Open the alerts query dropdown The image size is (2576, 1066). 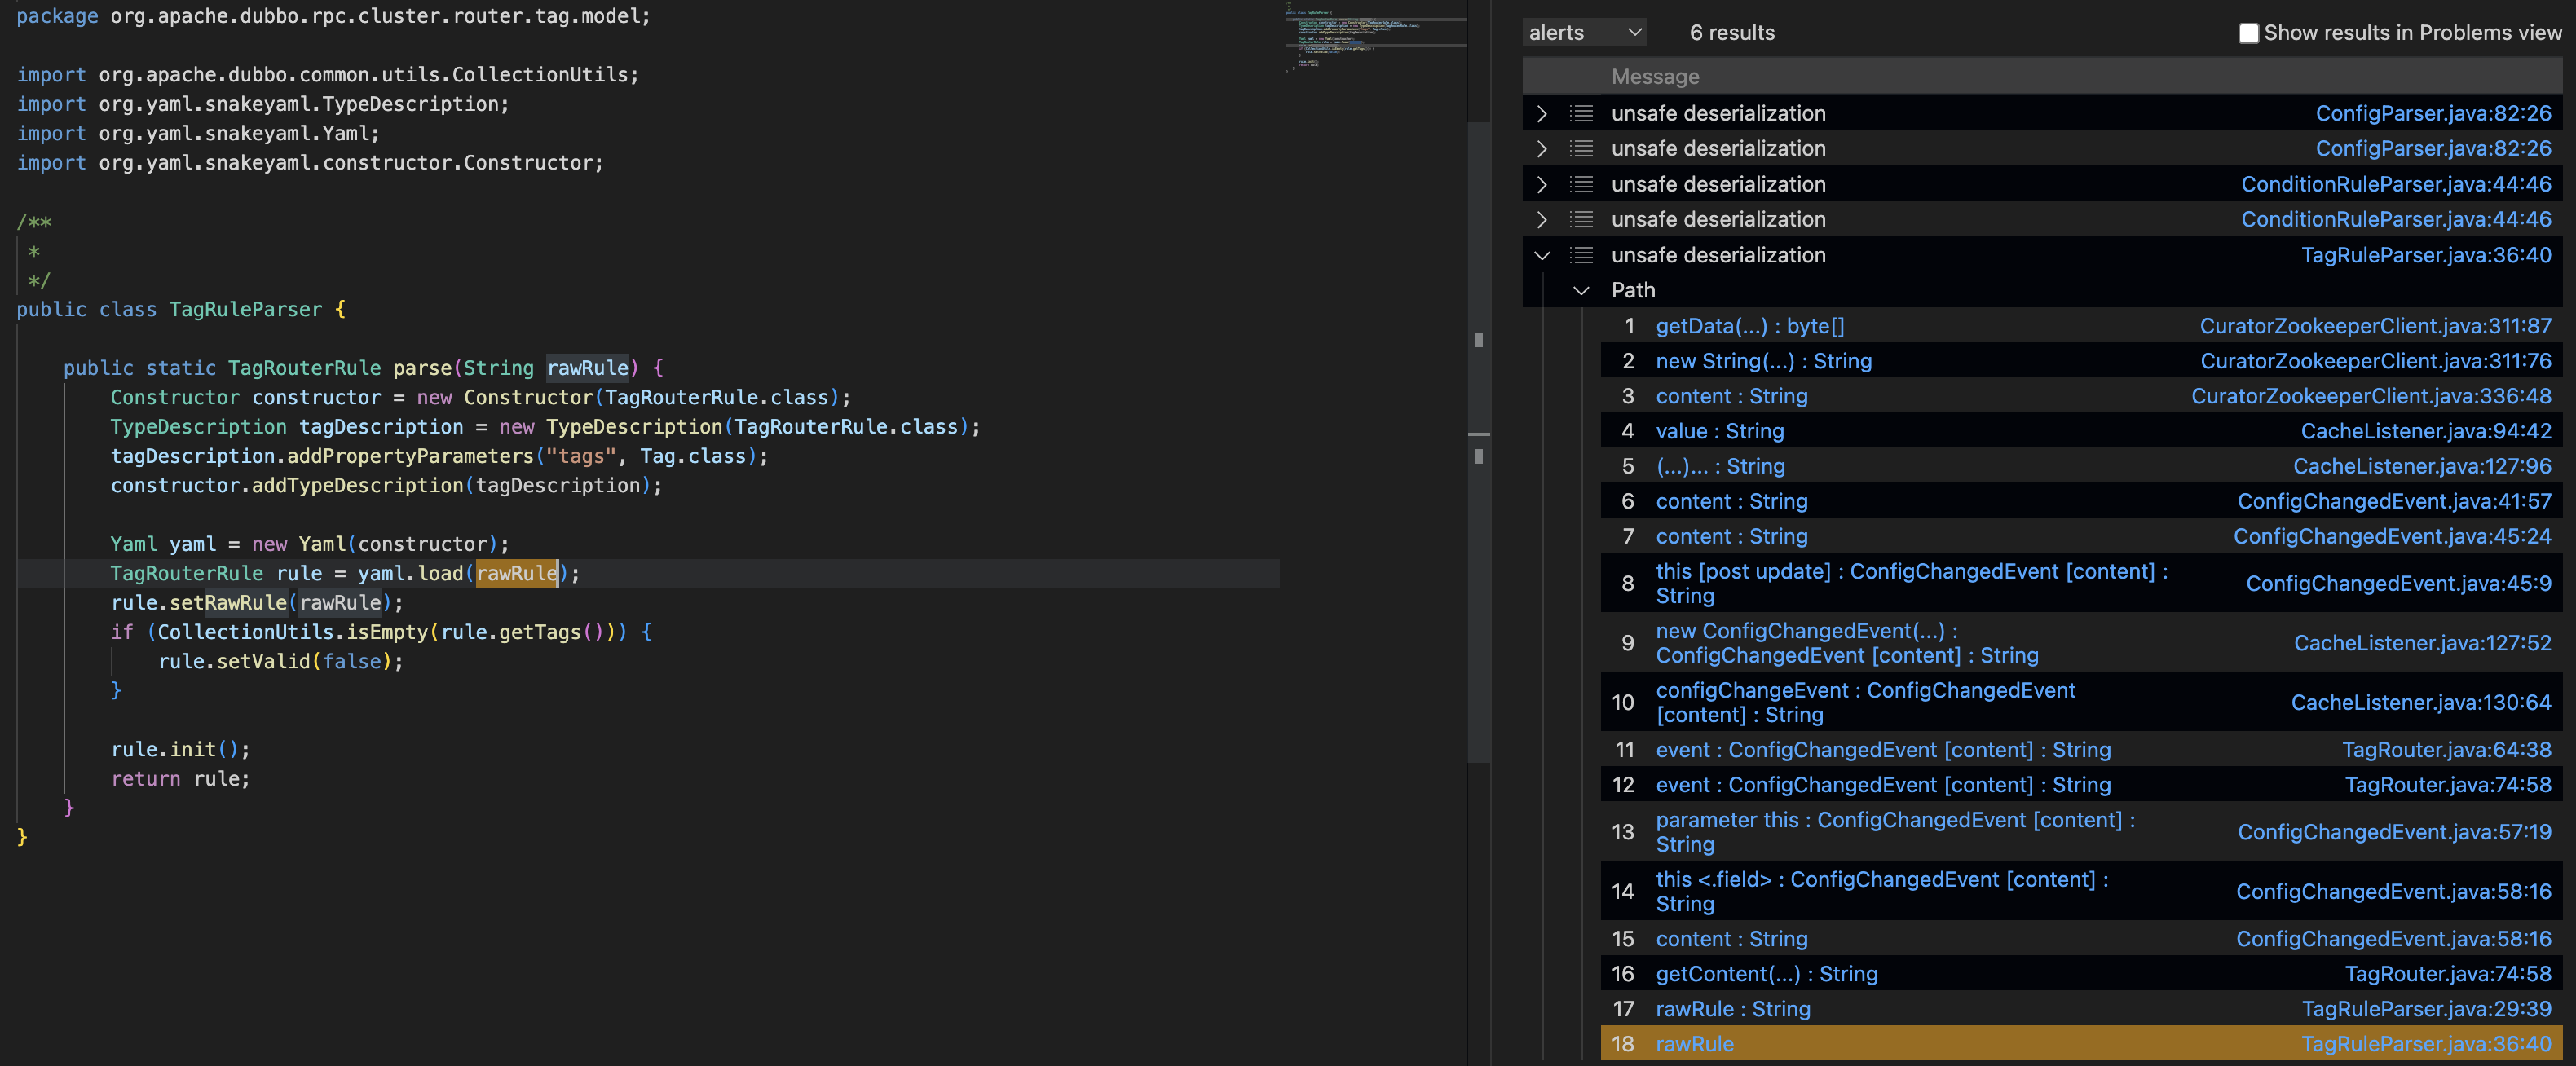[x=1585, y=32]
